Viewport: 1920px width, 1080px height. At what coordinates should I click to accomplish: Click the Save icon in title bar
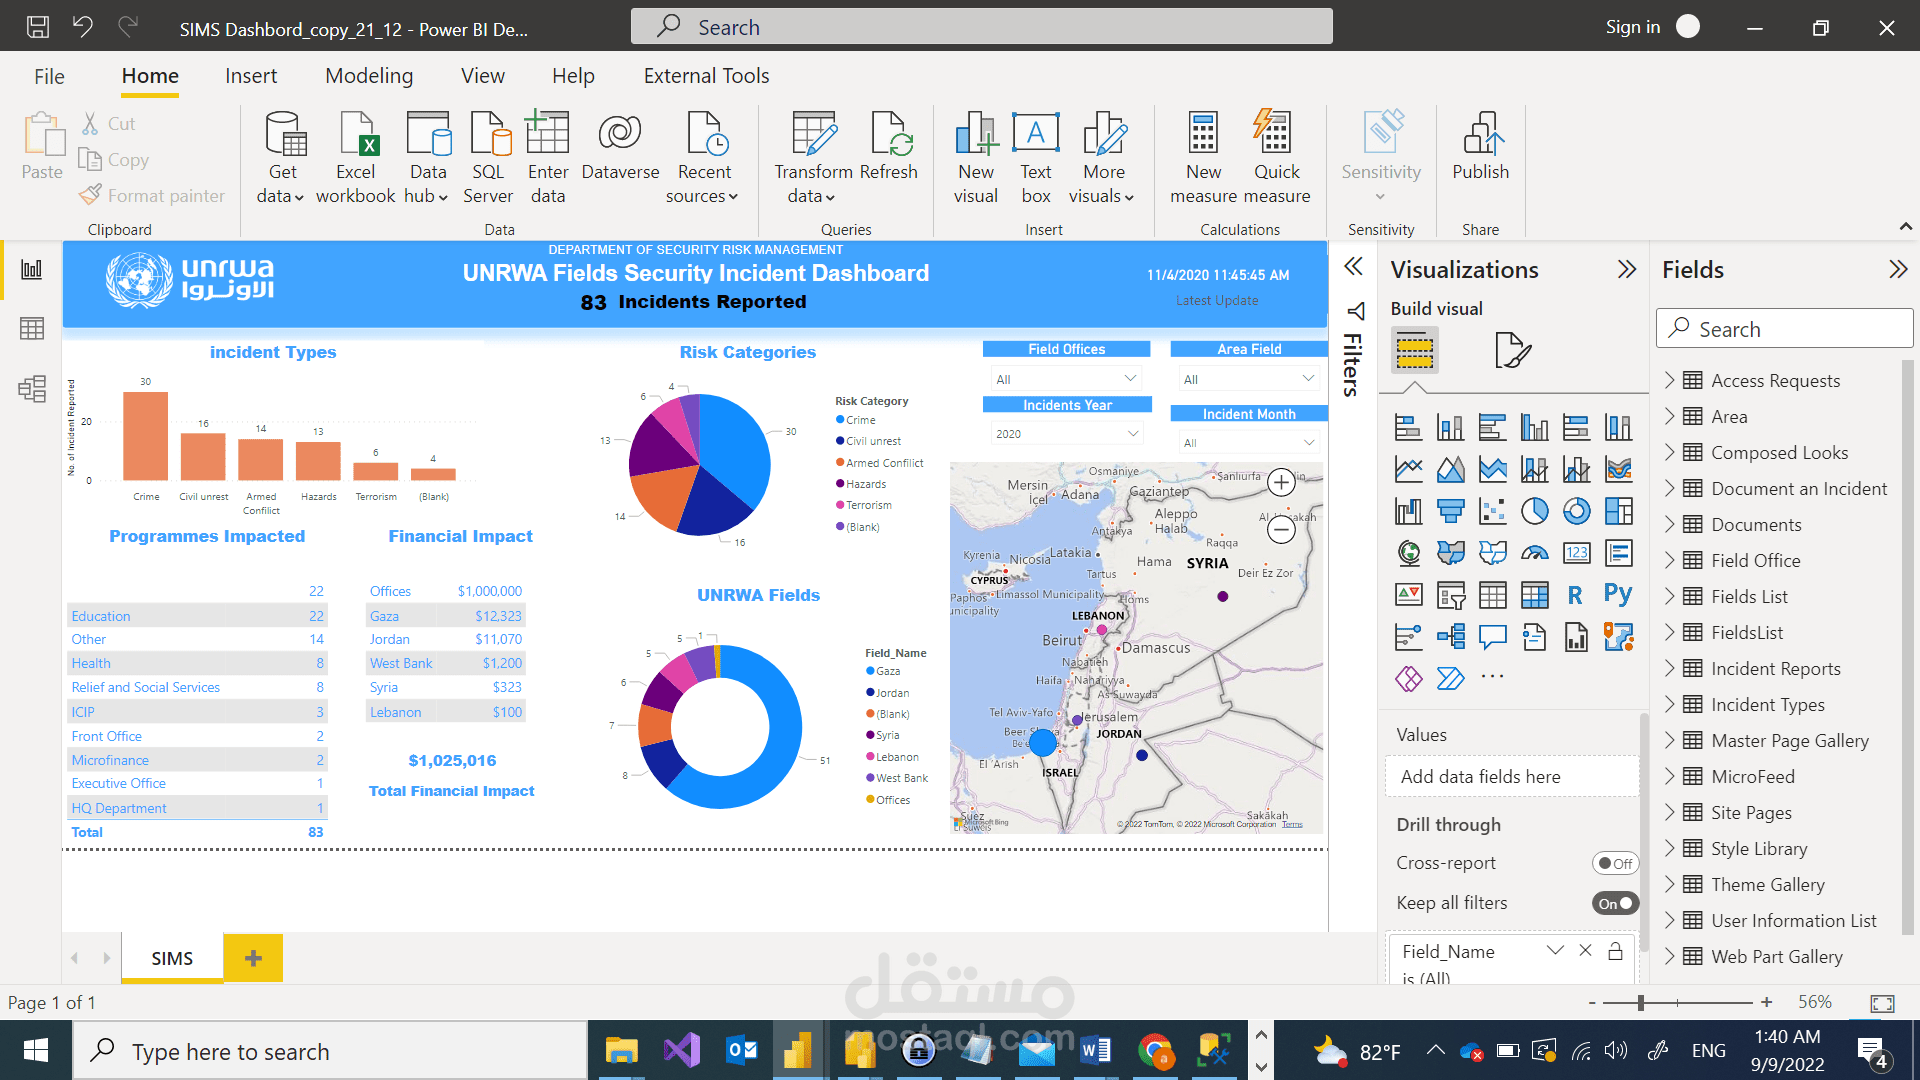click(38, 27)
